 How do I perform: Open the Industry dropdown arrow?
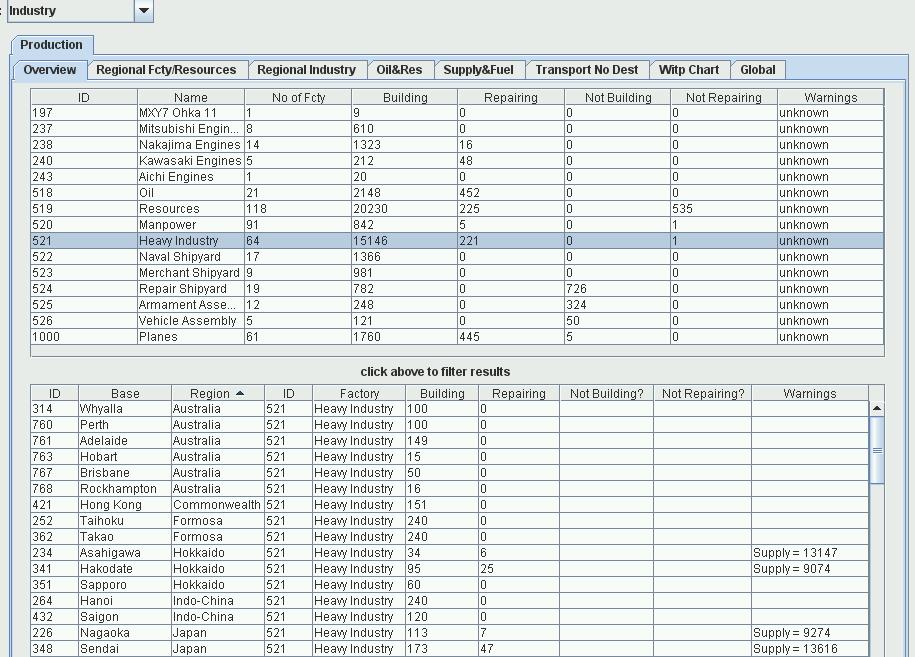coord(144,11)
